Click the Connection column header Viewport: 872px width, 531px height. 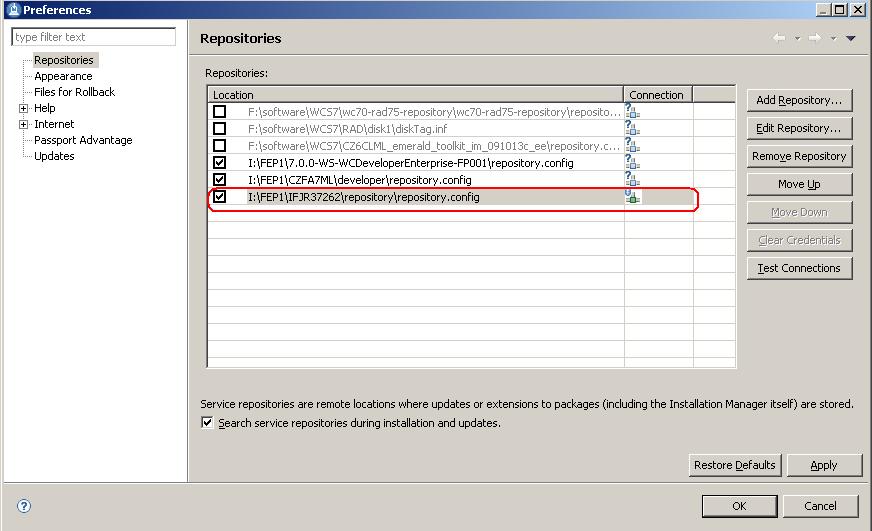click(x=657, y=95)
